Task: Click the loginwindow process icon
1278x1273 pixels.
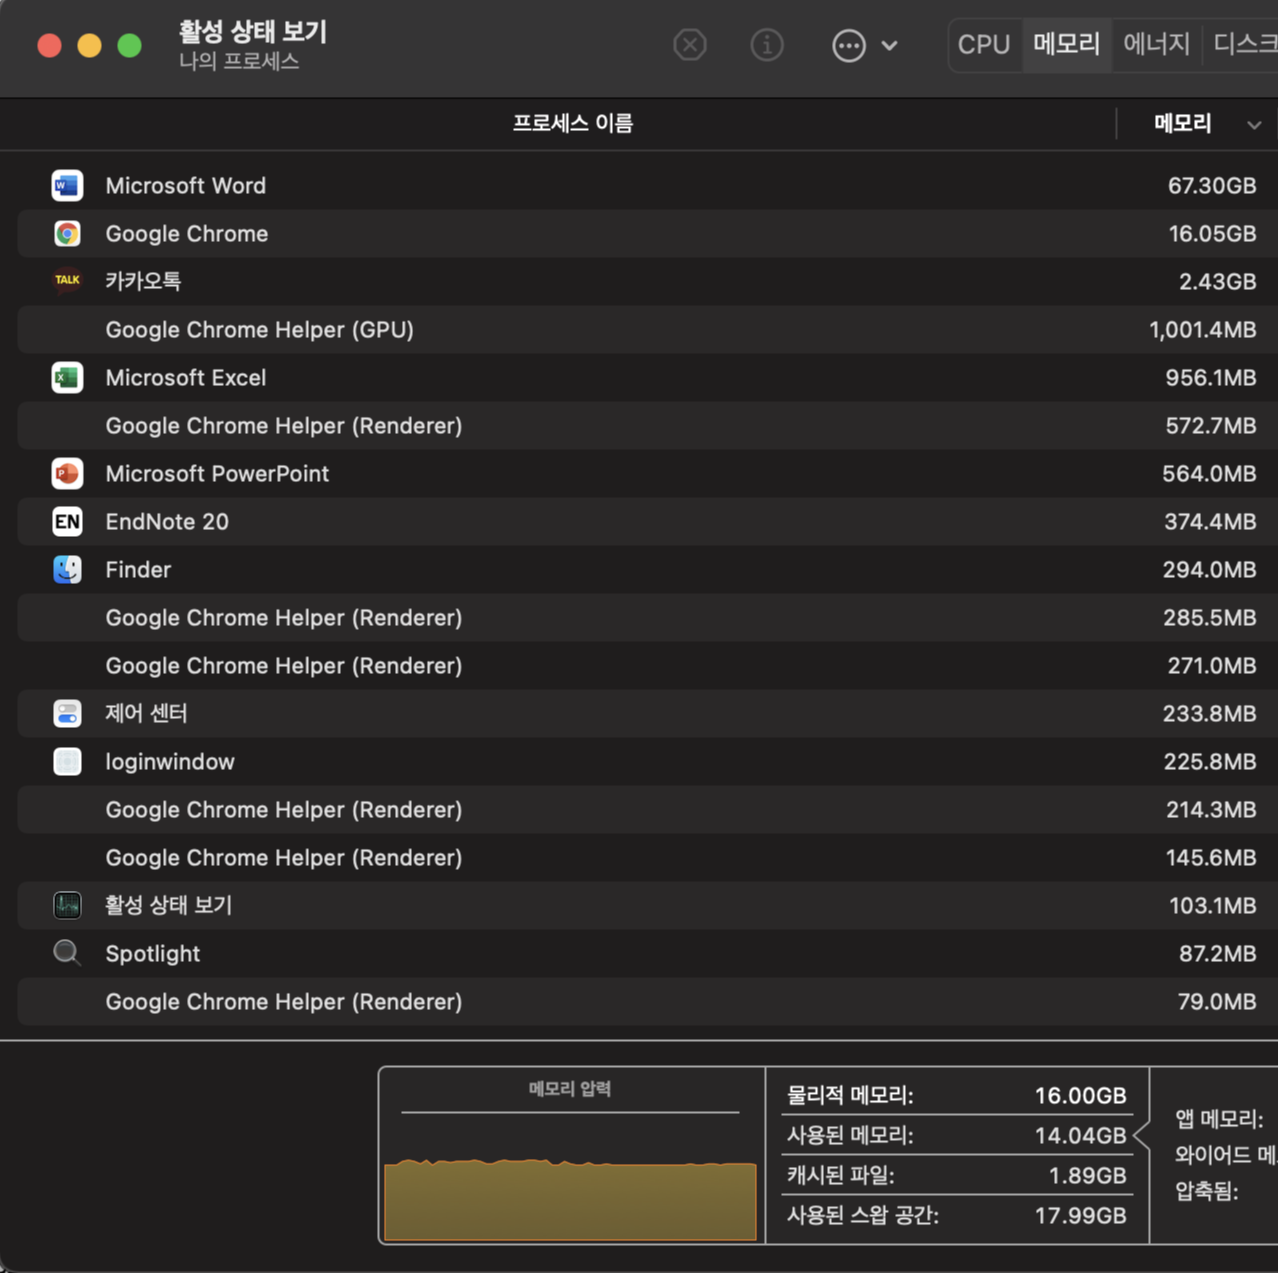Action: point(67,762)
